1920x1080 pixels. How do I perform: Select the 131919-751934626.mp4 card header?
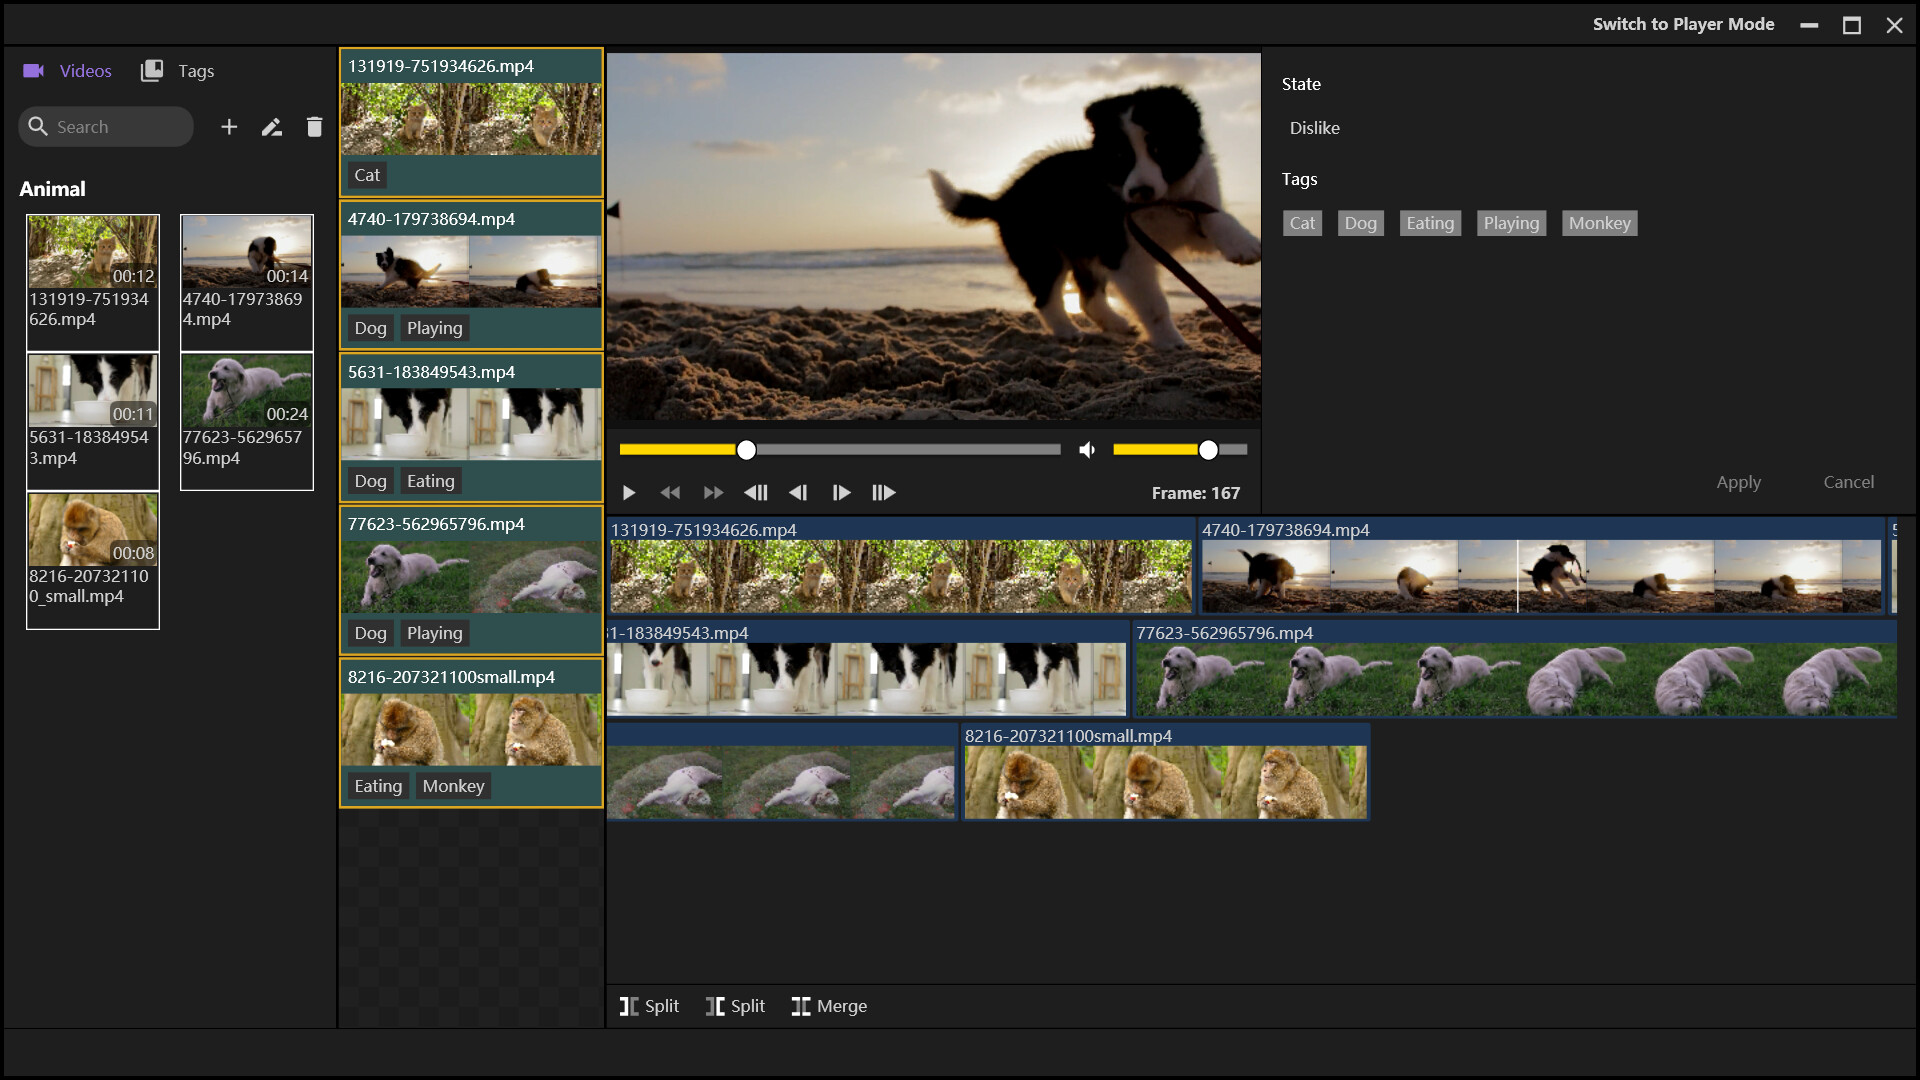click(471, 66)
